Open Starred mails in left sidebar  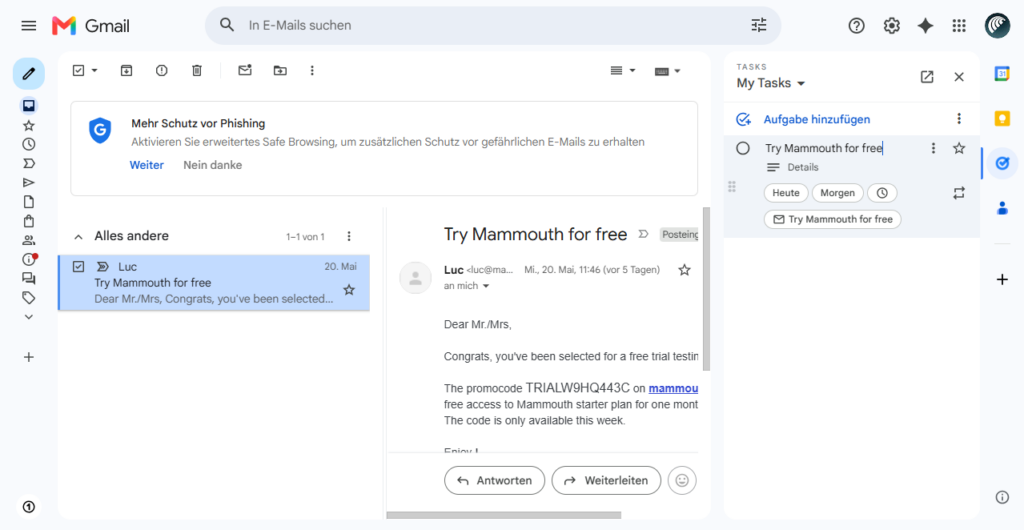click(x=29, y=125)
